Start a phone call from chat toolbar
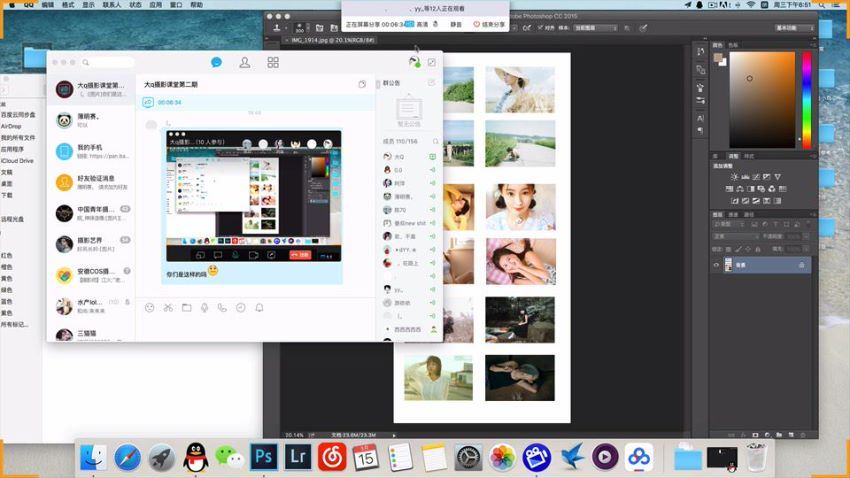850x478 pixels. click(x=222, y=307)
